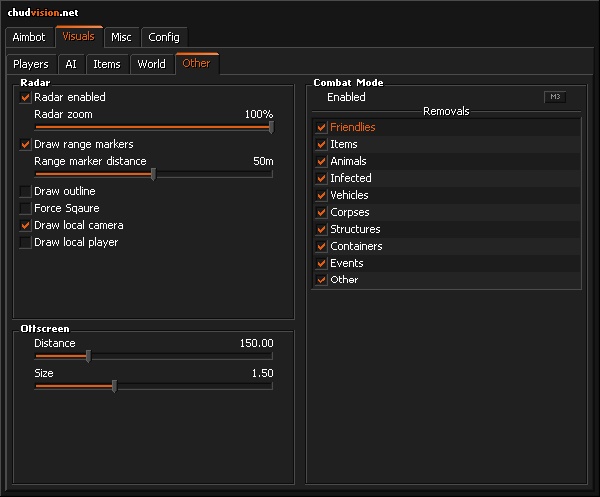Uncheck Events in Removals
This screenshot has width=600, height=497.
pyautogui.click(x=321, y=263)
